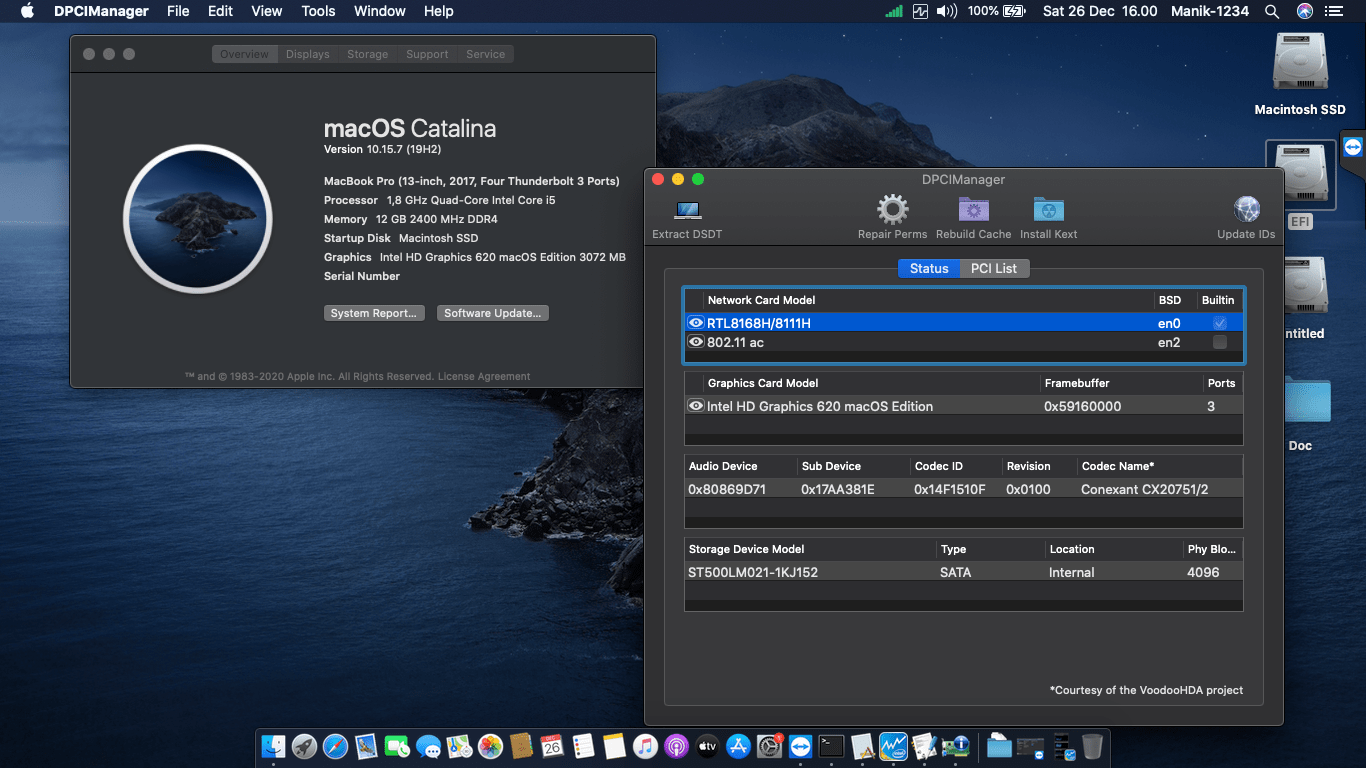Image resolution: width=1366 pixels, height=768 pixels.
Task: Toggle eye icon for RTL8168H/8111H row
Action: (696, 323)
